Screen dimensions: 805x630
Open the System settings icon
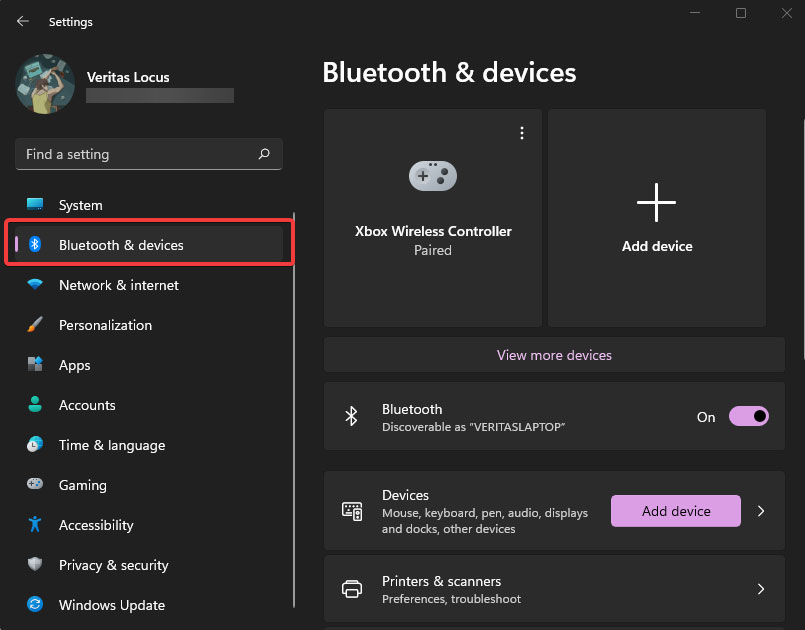(x=35, y=205)
